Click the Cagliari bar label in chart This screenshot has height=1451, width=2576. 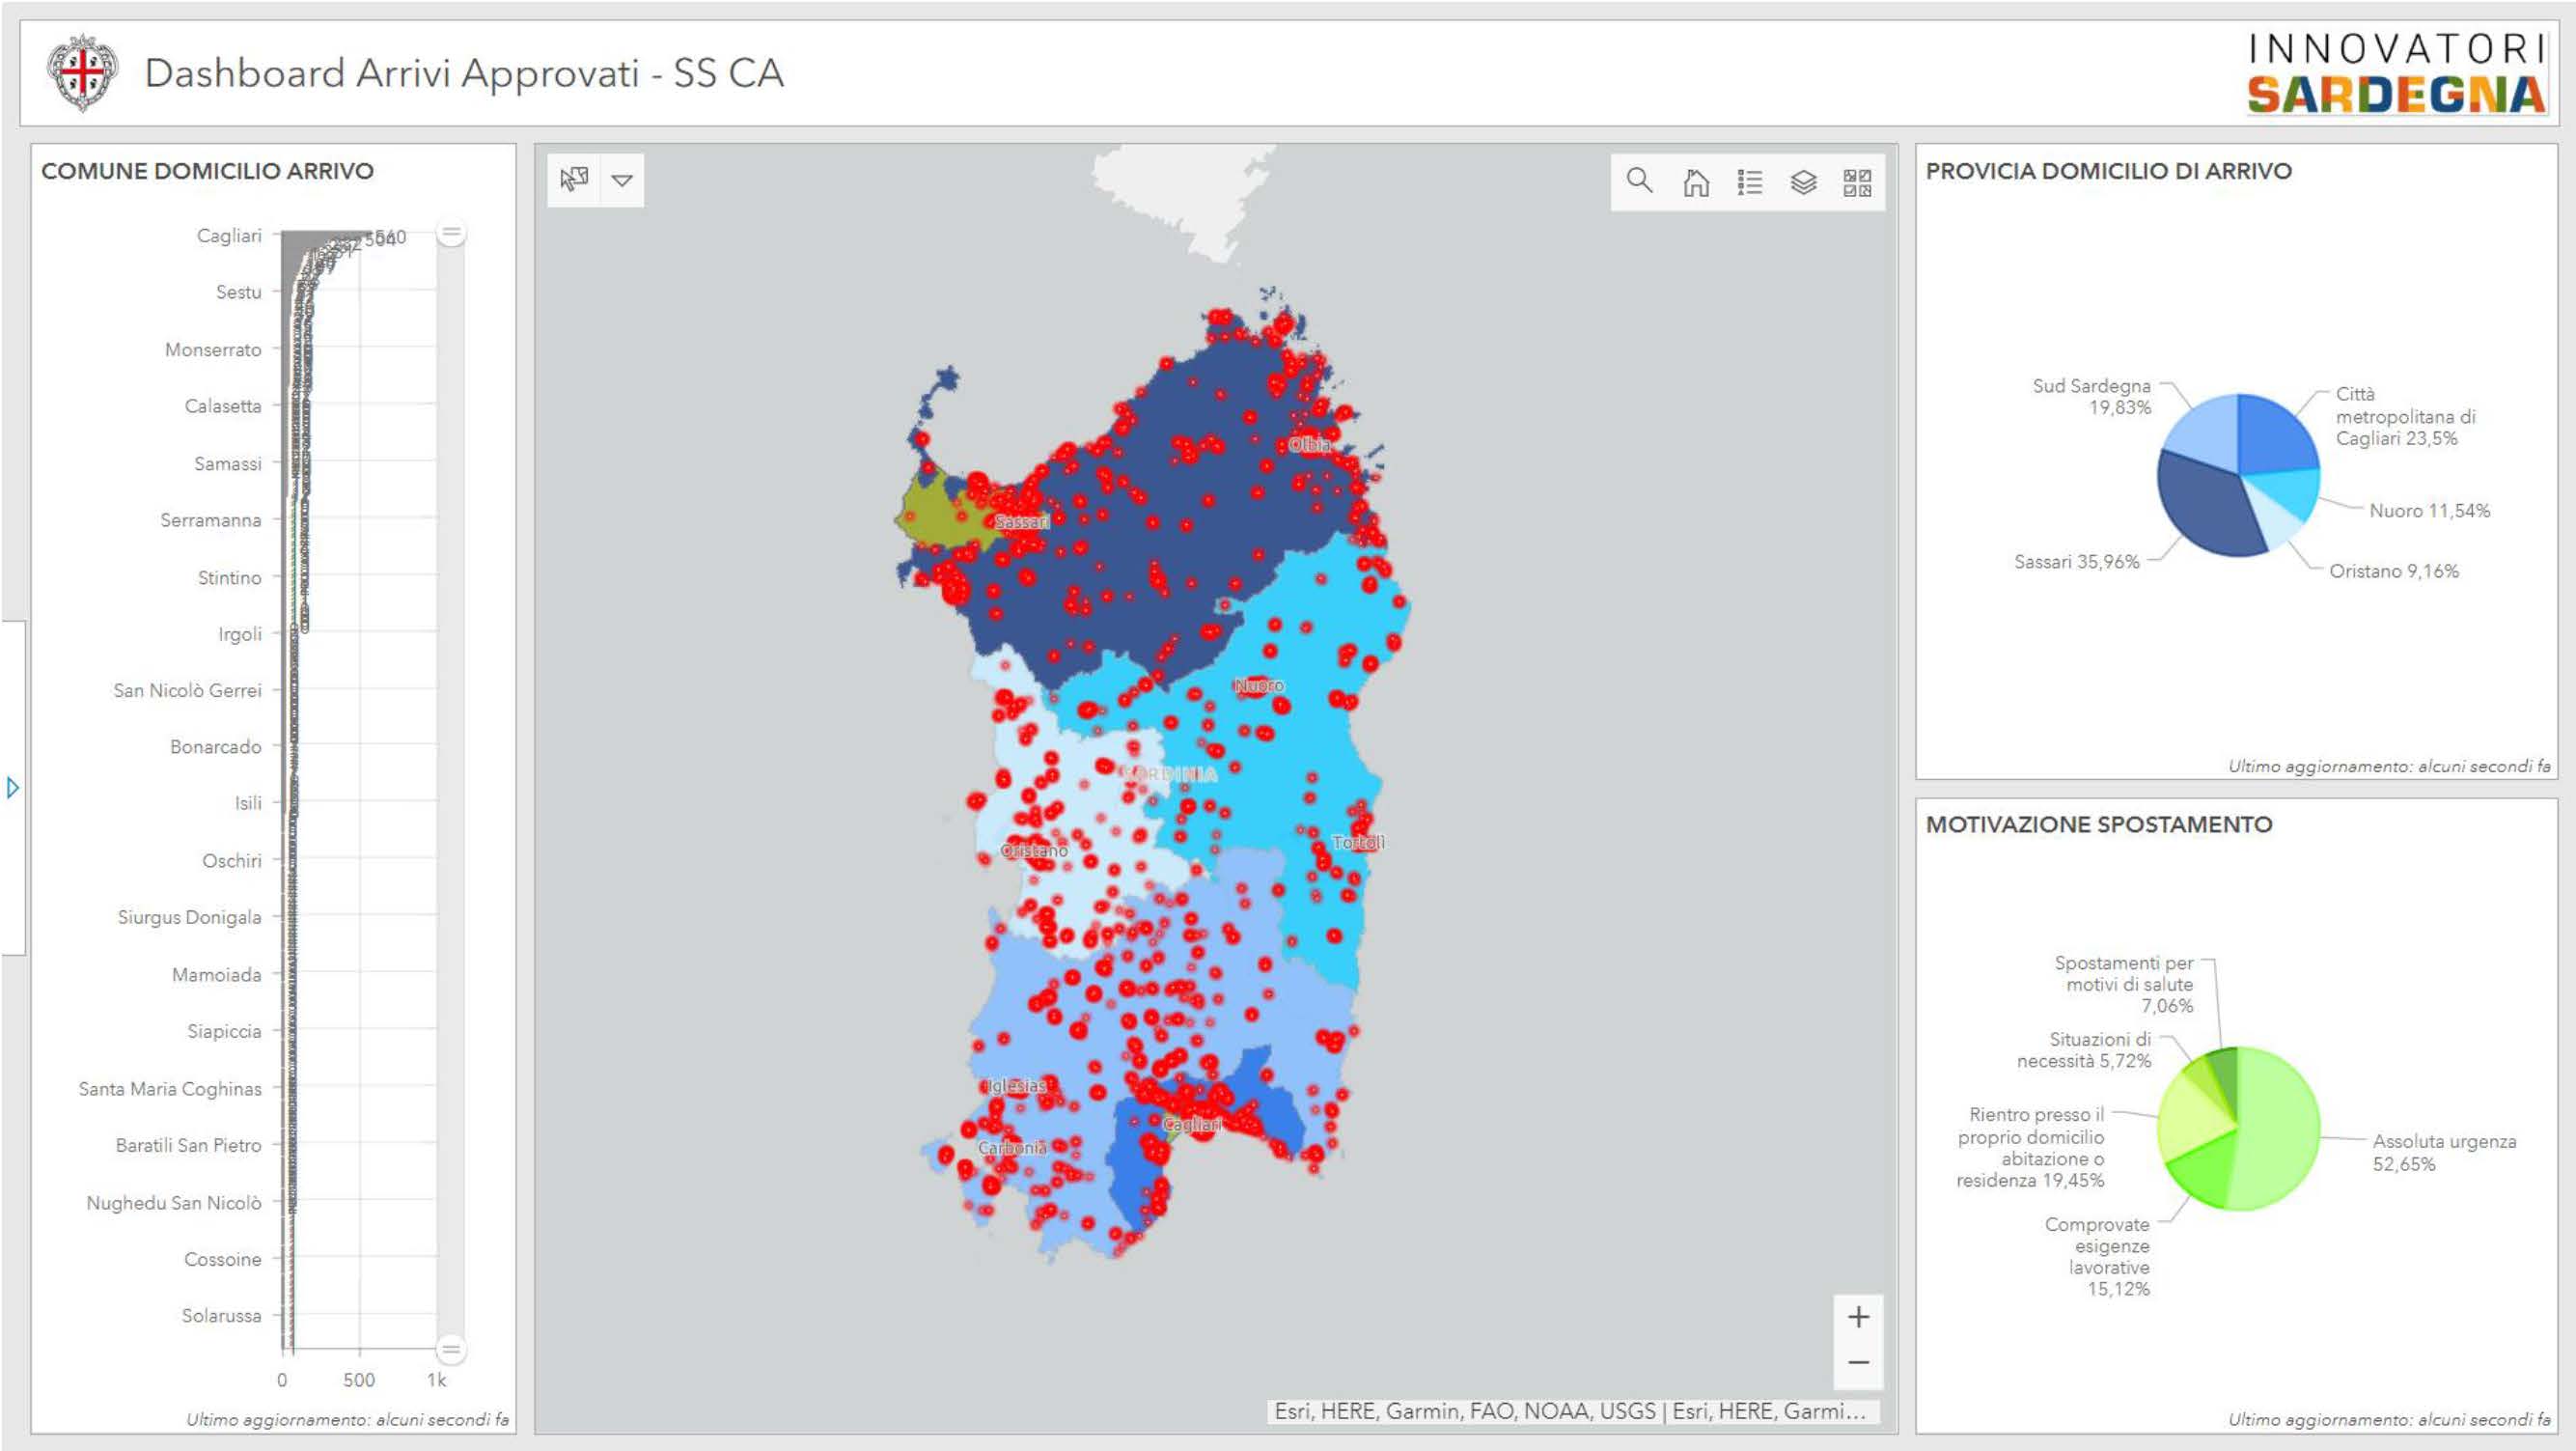click(x=228, y=236)
